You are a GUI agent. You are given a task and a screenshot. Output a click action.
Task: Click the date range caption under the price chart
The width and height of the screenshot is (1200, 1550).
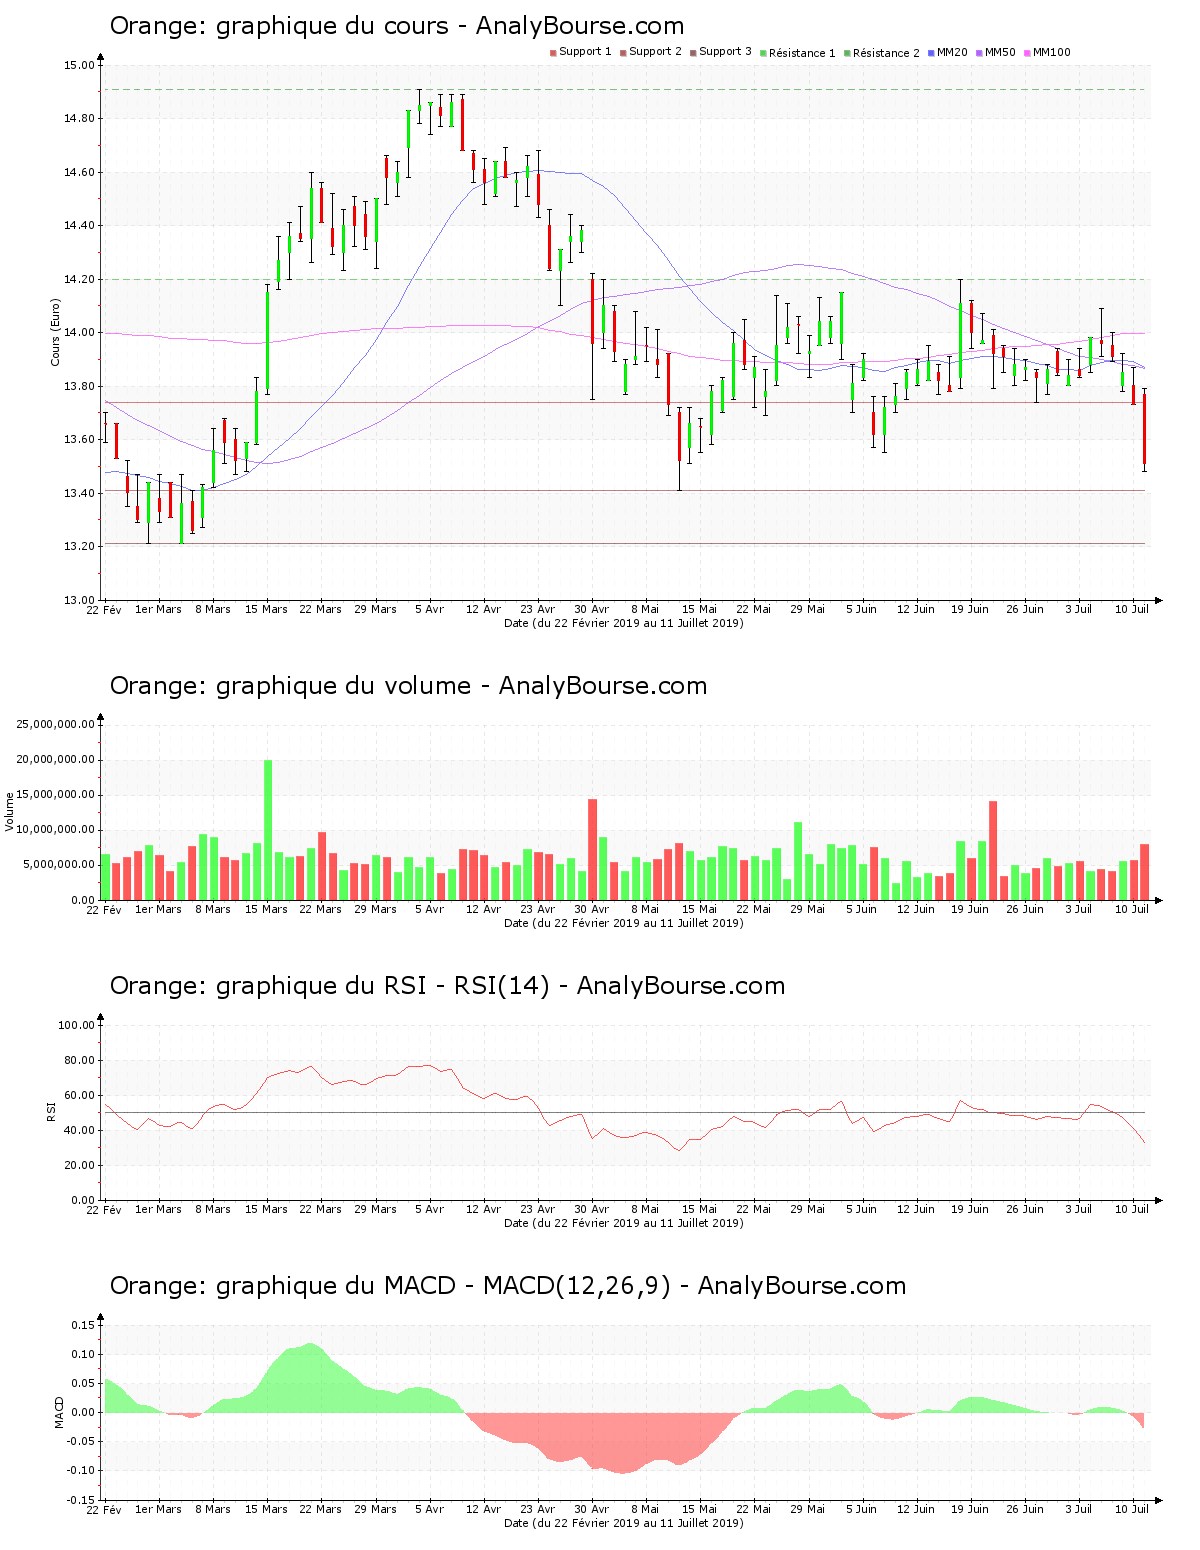click(623, 623)
